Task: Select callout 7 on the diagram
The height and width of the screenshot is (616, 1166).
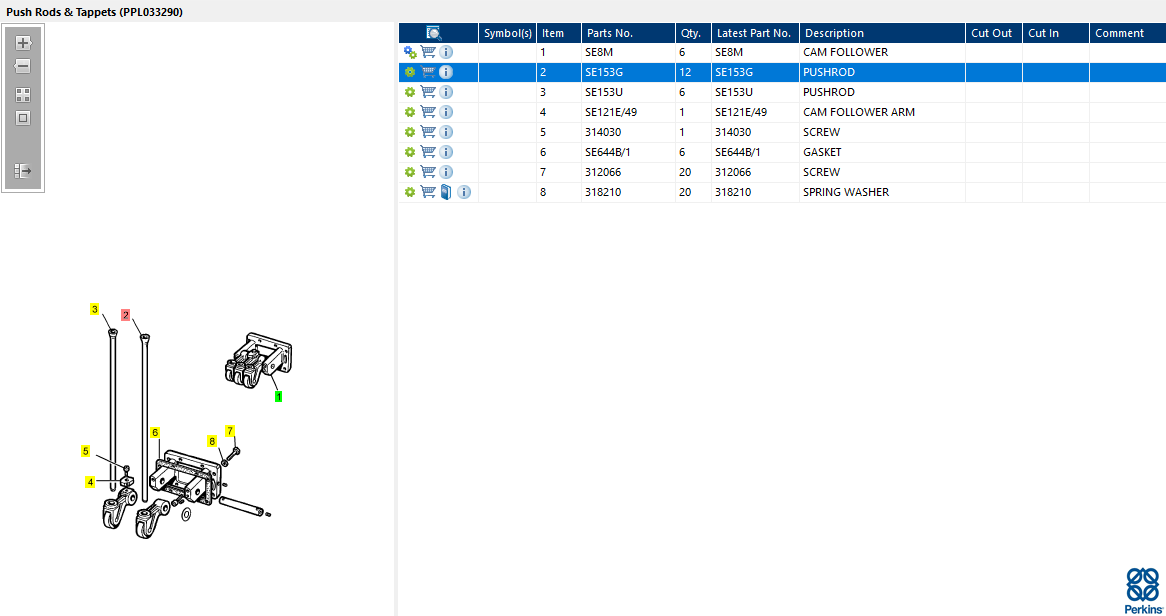Action: click(230, 431)
